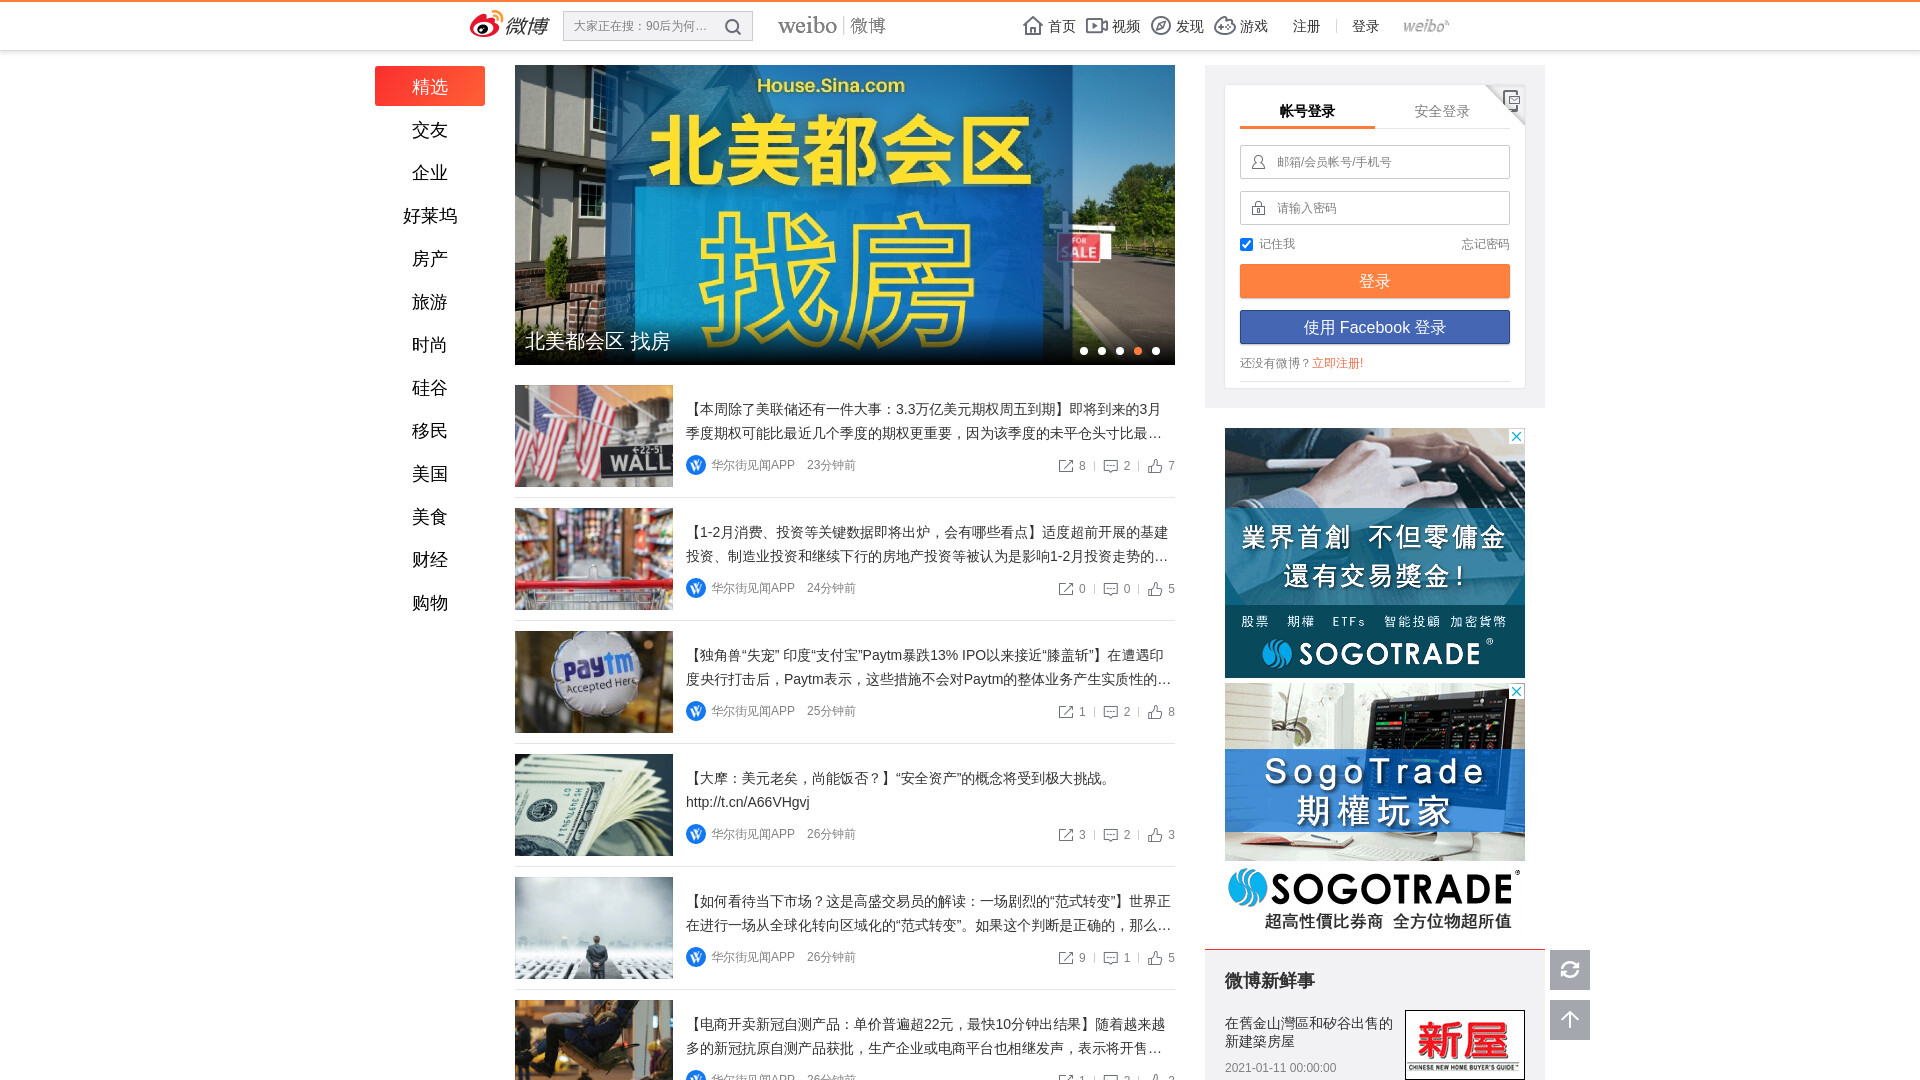Click 使用 Facebook 登录 button
This screenshot has height=1080, width=1920.
(x=1375, y=327)
